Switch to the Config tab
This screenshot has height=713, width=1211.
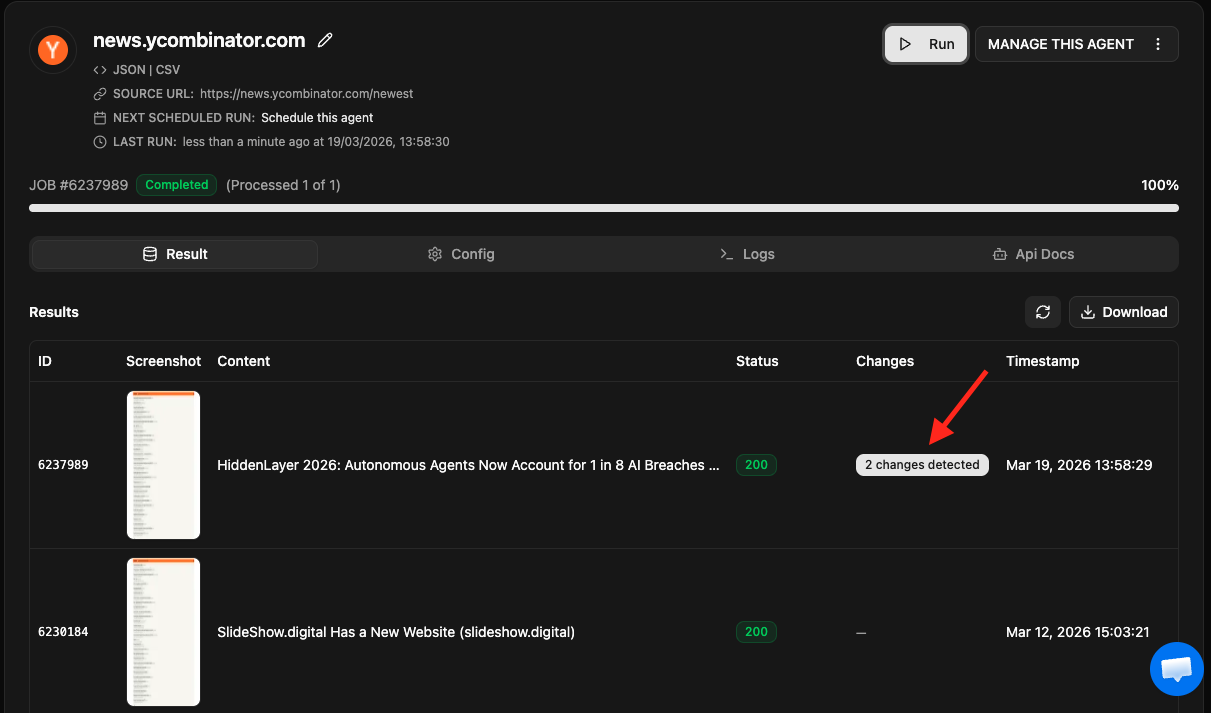461,254
